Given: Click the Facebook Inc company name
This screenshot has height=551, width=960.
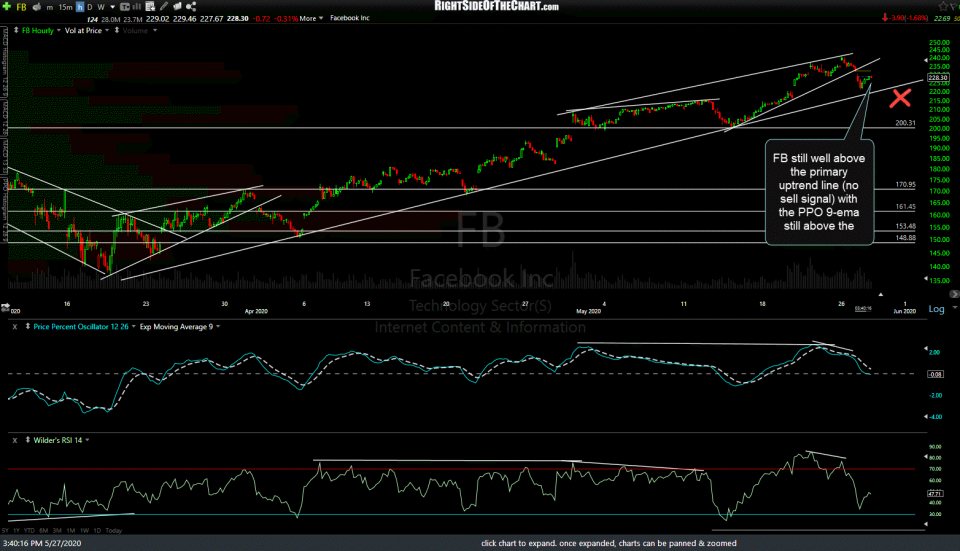Looking at the screenshot, I should click(x=350, y=18).
